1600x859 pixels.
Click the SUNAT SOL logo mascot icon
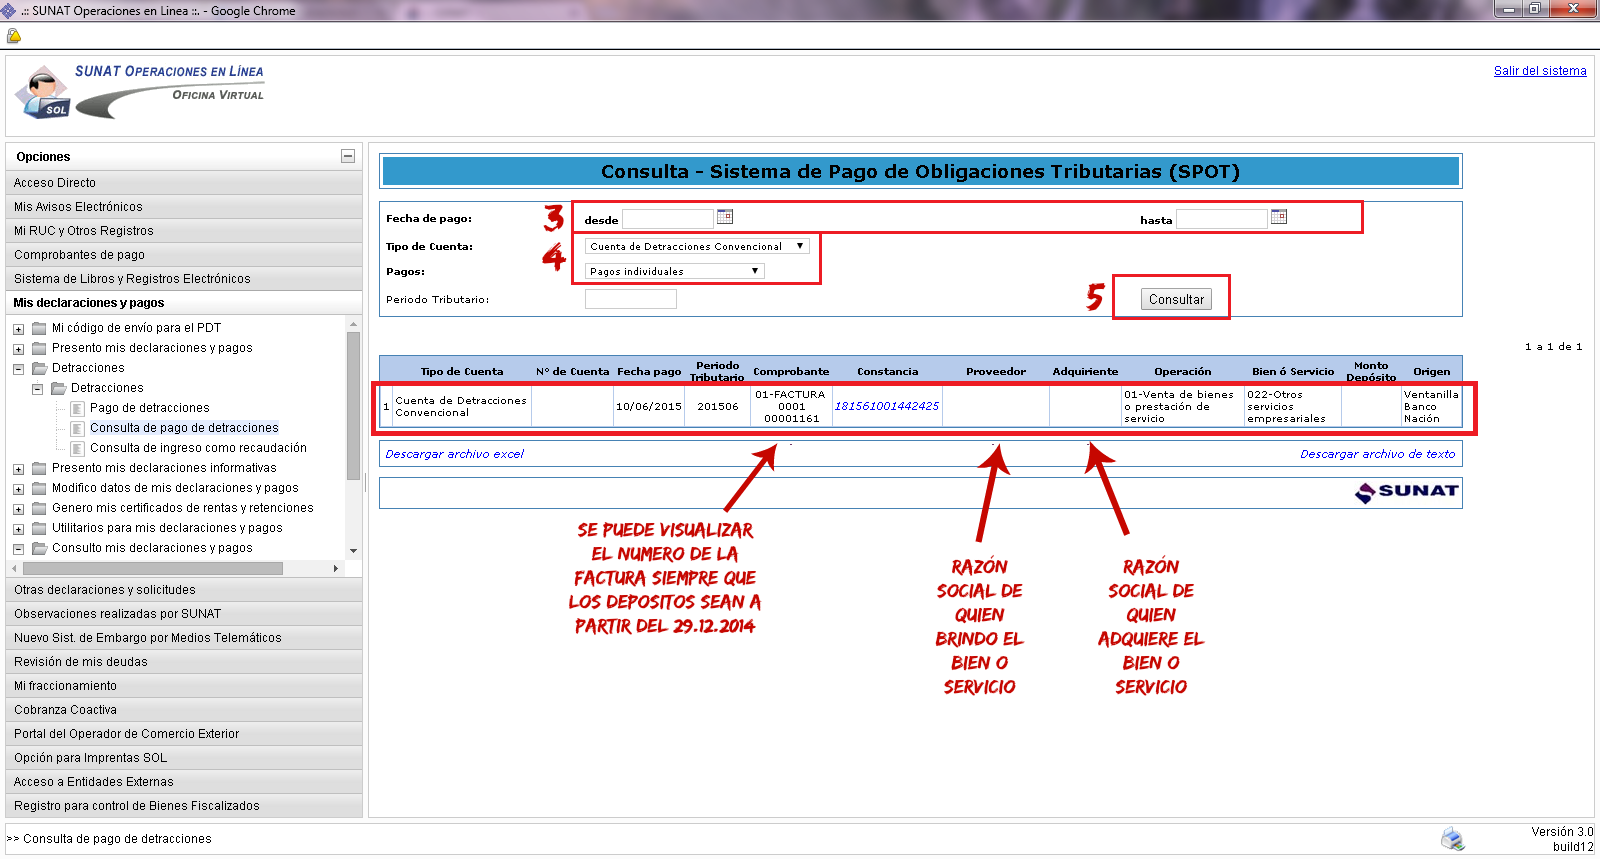[x=42, y=92]
